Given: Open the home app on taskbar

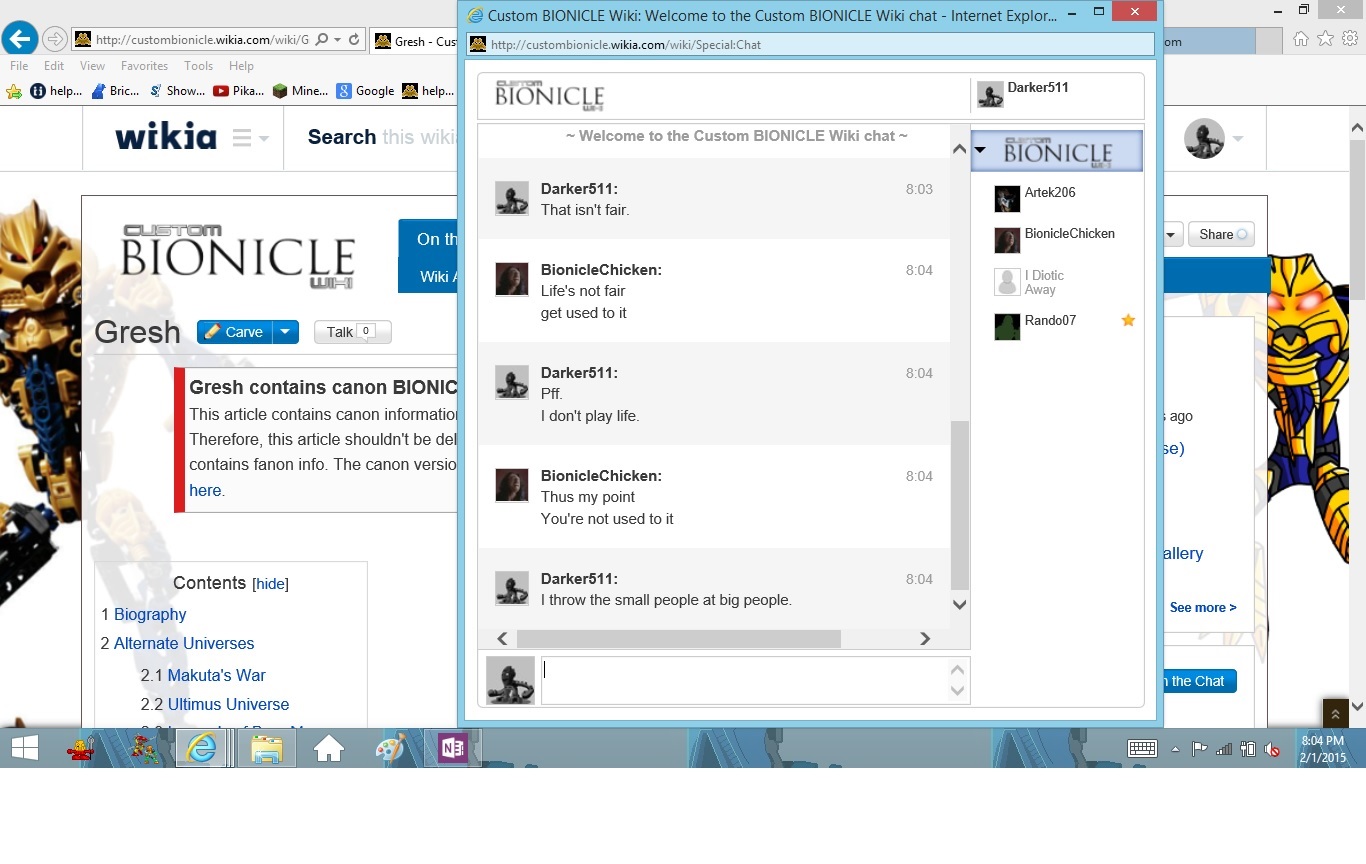Looking at the screenshot, I should coord(328,748).
